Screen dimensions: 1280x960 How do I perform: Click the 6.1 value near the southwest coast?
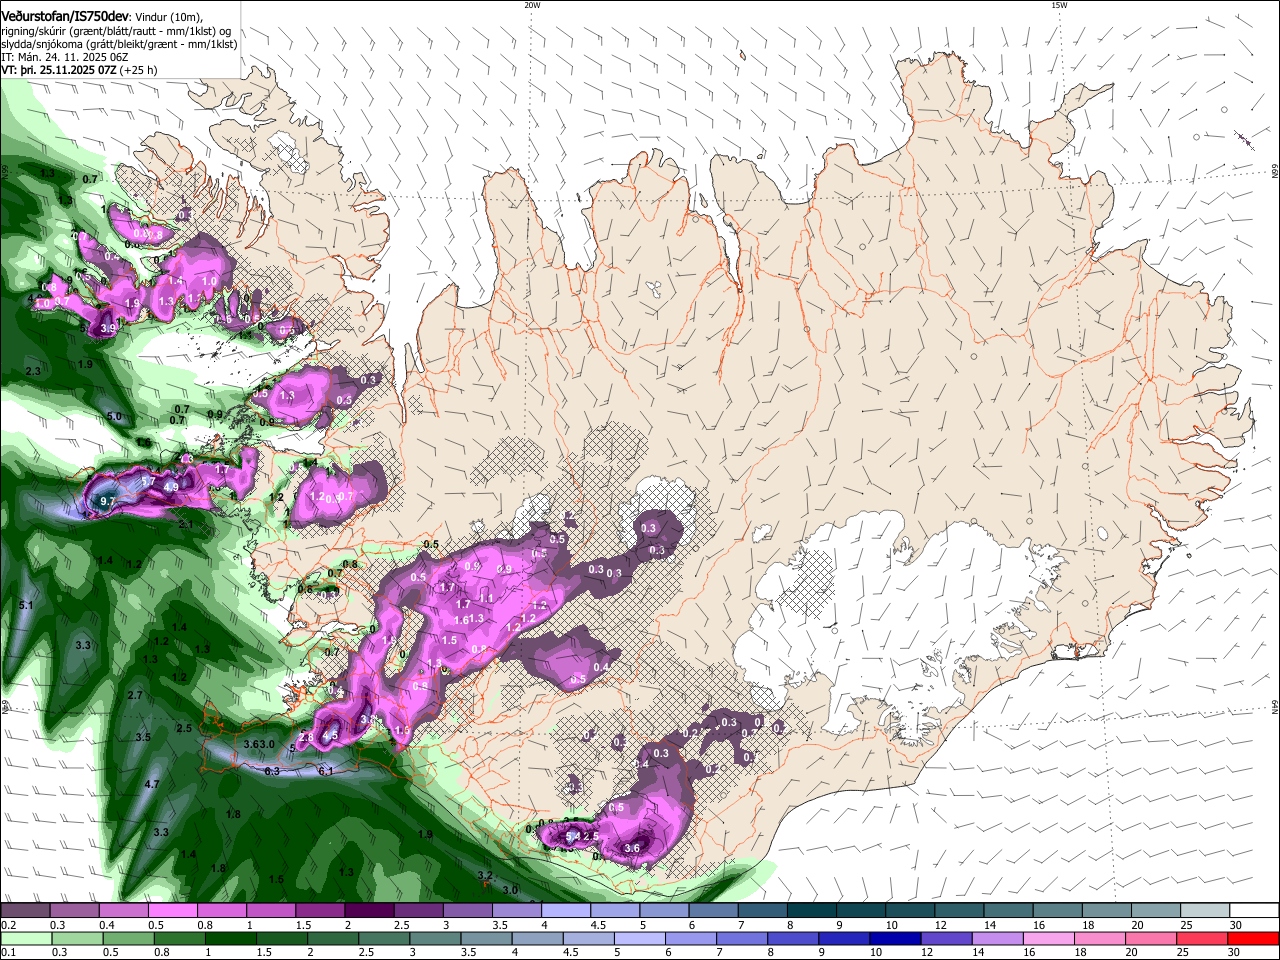pos(325,771)
